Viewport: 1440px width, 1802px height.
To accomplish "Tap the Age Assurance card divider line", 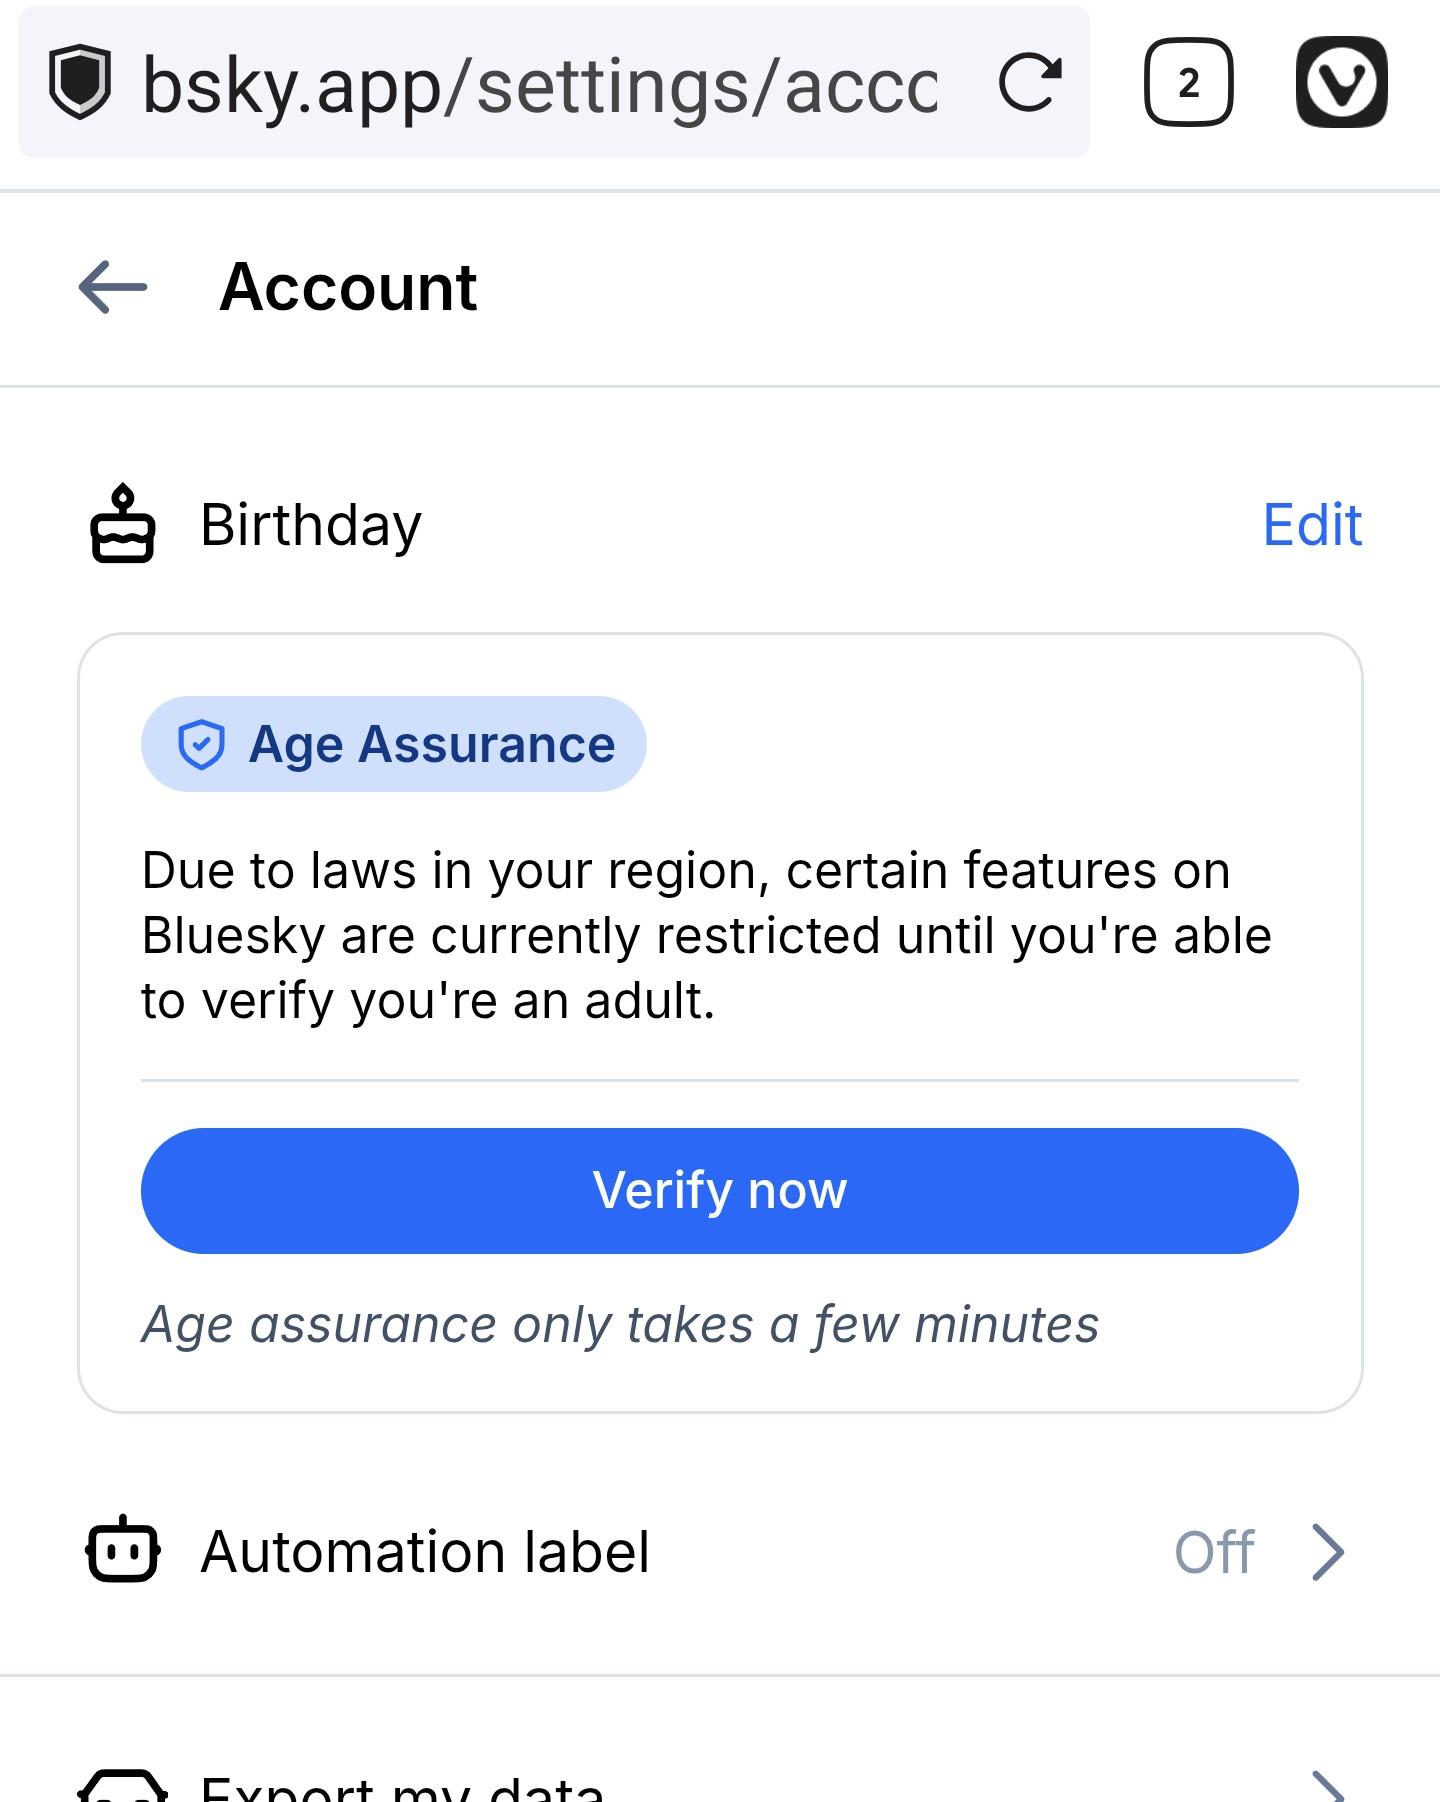I will coord(720,1078).
